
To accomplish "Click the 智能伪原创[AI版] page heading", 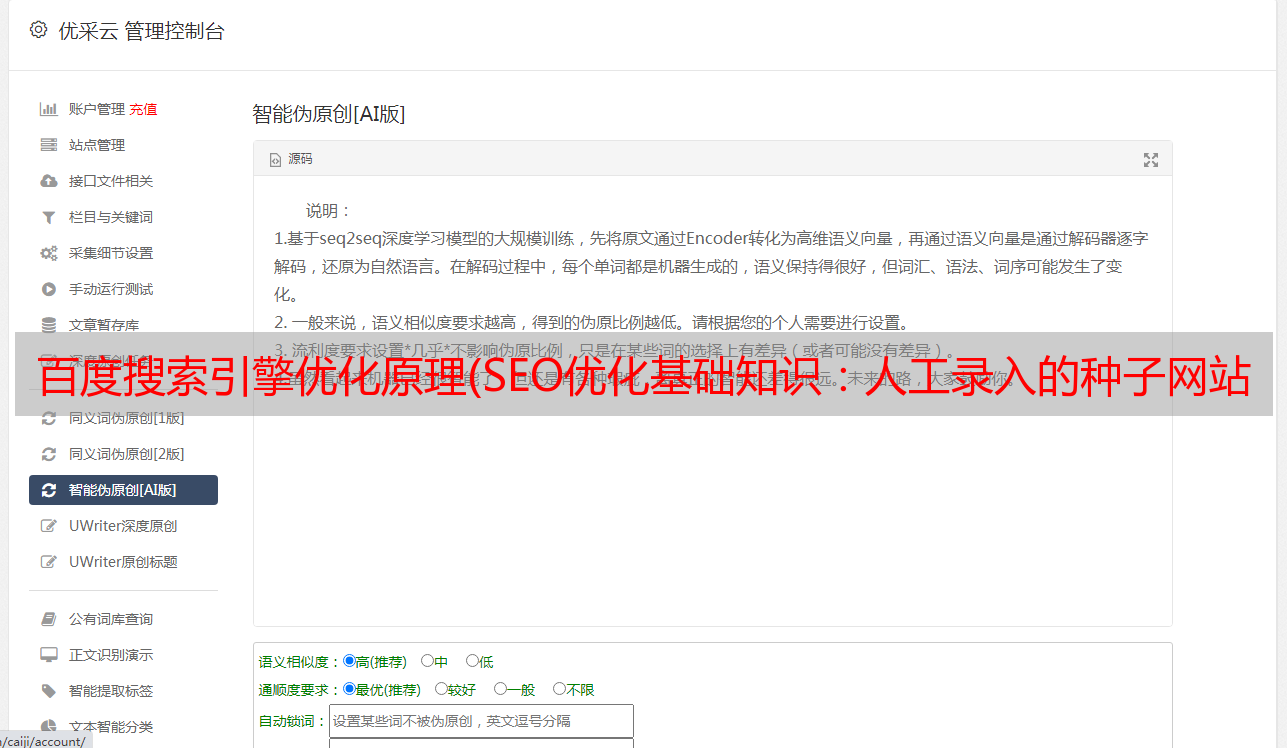I will point(329,114).
